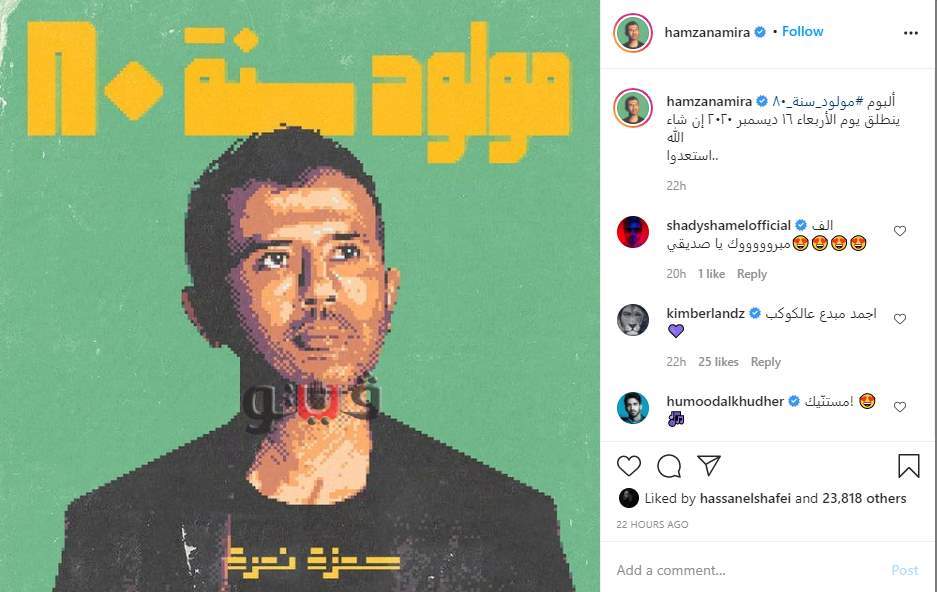Save the post with the bookmark icon
937x592 pixels.
[x=908, y=466]
